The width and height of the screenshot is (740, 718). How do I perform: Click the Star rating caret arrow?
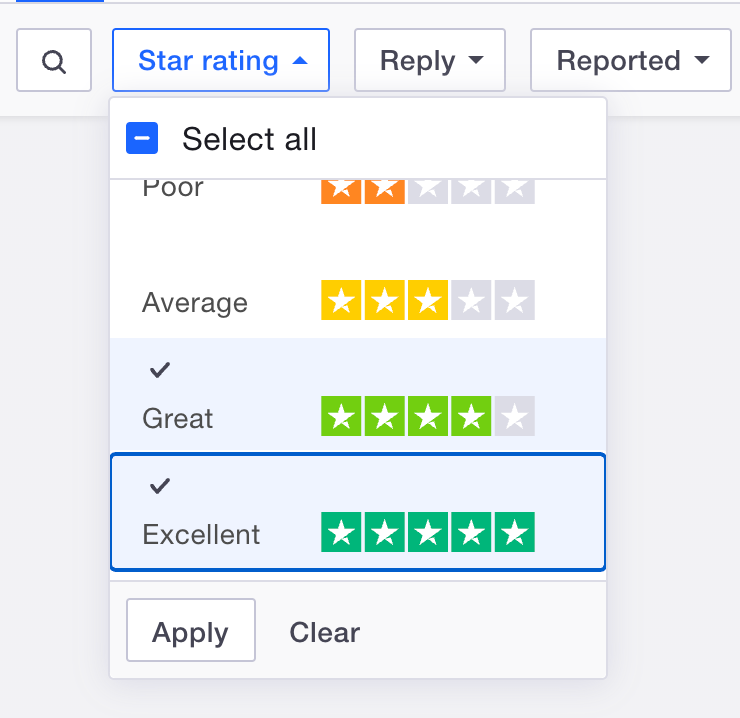pos(300,61)
